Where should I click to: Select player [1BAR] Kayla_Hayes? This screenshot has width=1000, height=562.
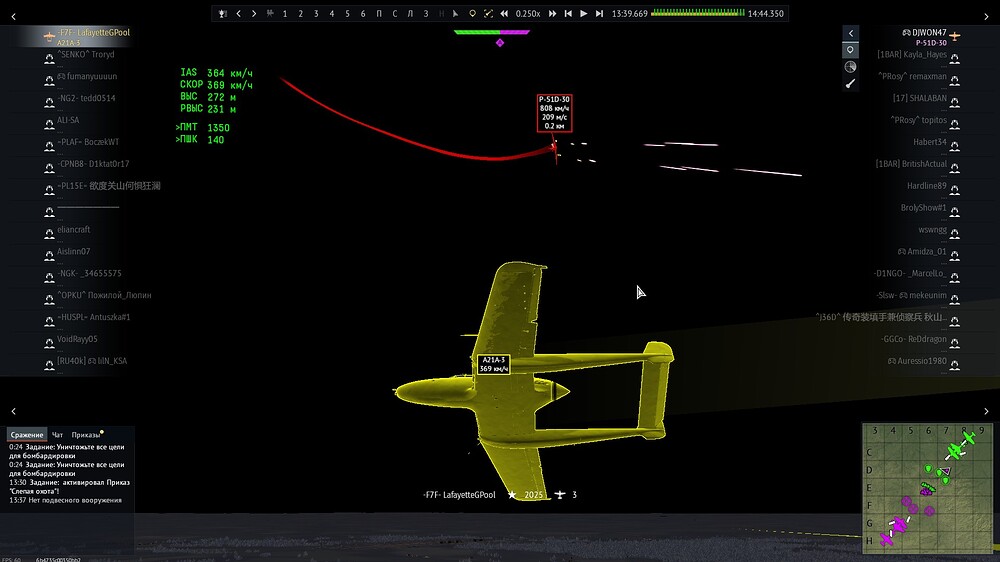tap(911, 54)
